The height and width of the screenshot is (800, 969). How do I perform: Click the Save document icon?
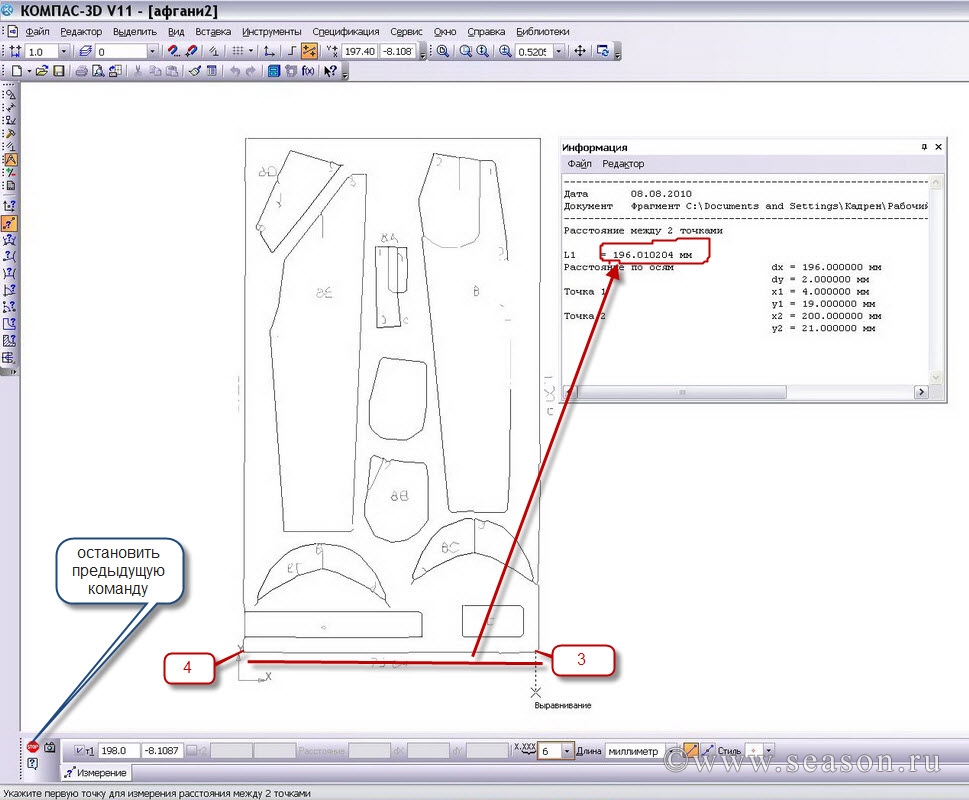tap(59, 71)
